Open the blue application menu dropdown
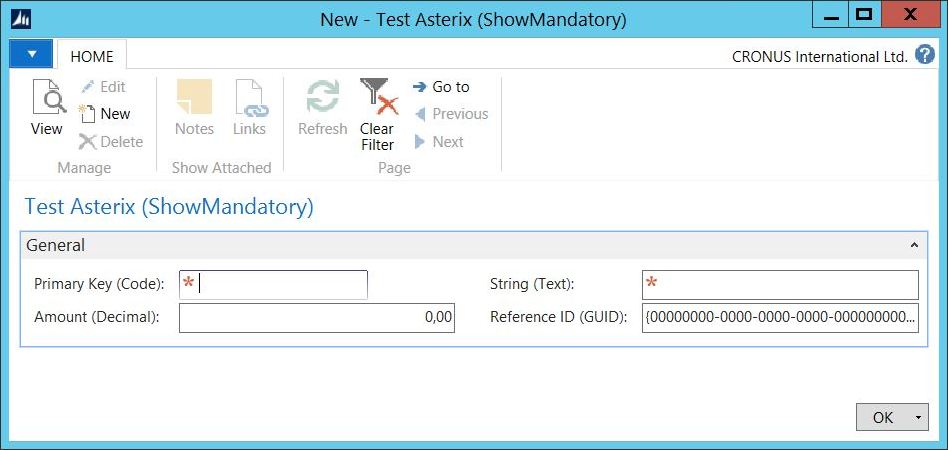The height and width of the screenshot is (450, 948). pyautogui.click(x=31, y=54)
